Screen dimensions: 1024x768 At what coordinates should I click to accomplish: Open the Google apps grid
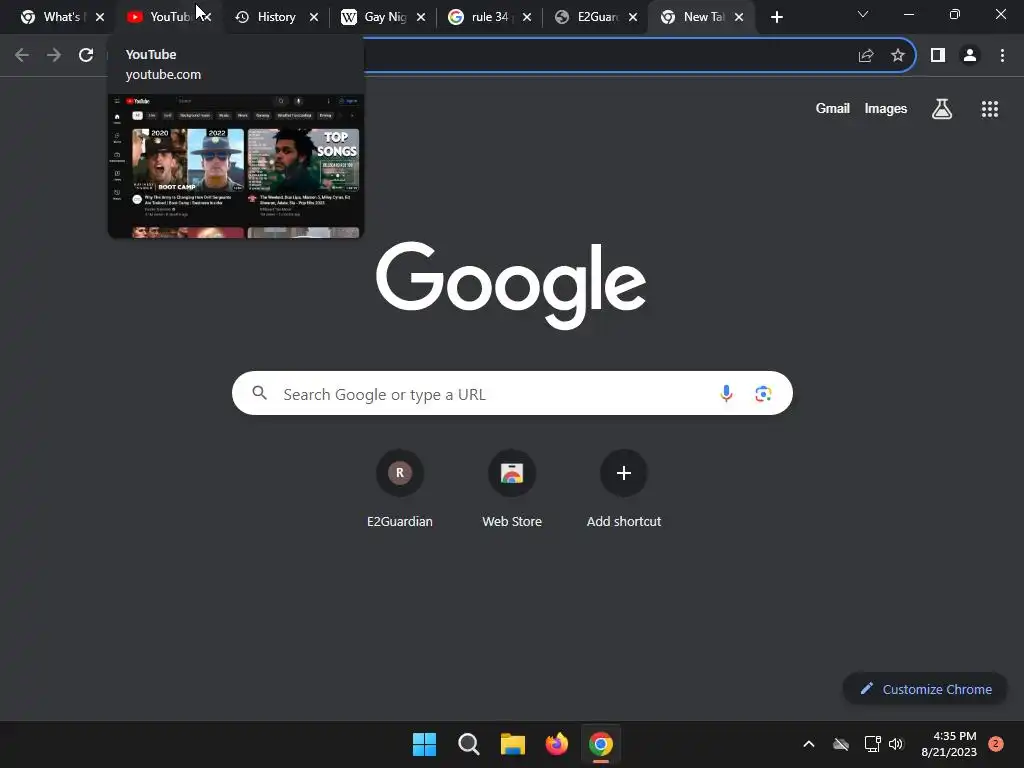click(990, 109)
